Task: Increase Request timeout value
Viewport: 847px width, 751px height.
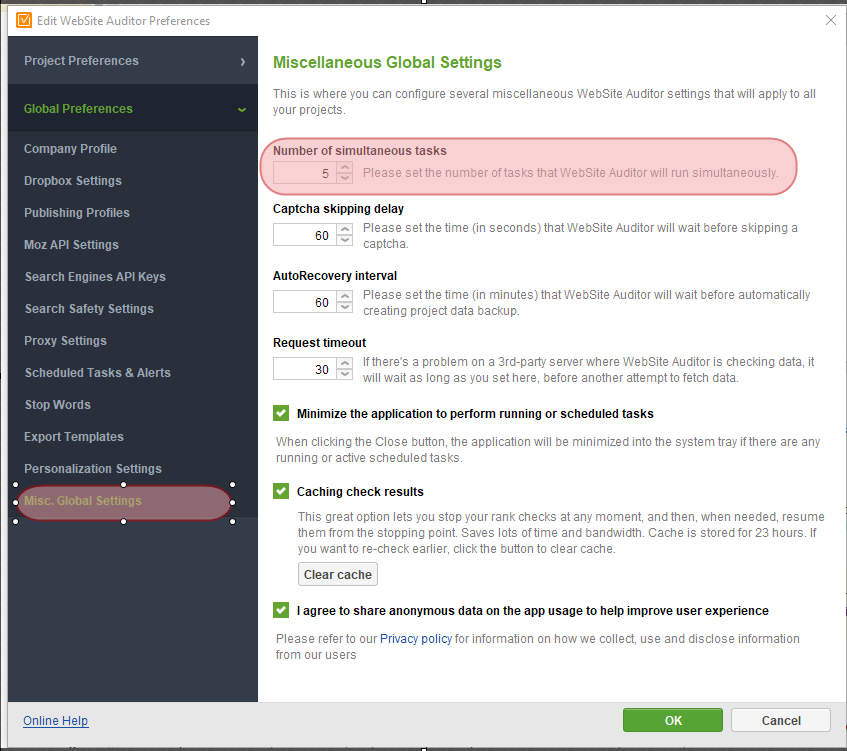Action: [345, 363]
